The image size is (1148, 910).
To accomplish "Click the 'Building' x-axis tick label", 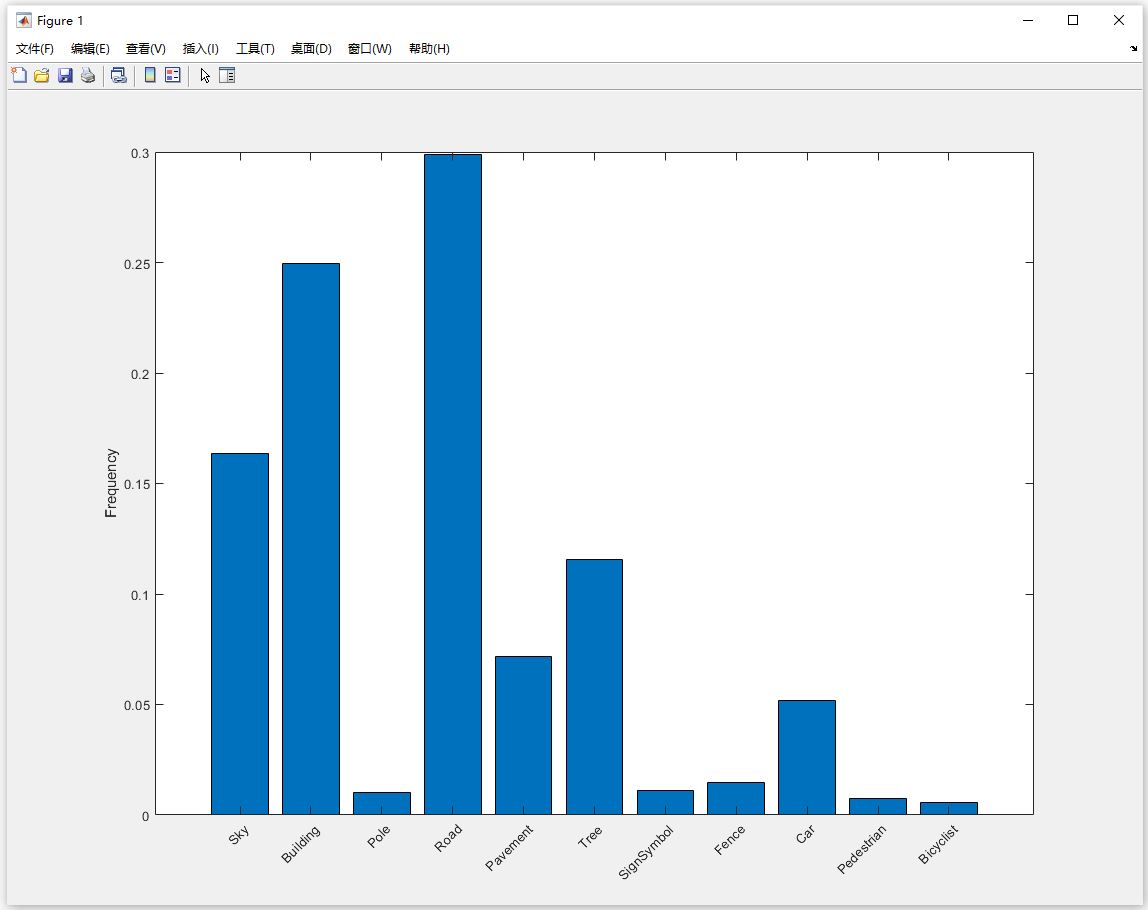I will (x=301, y=844).
